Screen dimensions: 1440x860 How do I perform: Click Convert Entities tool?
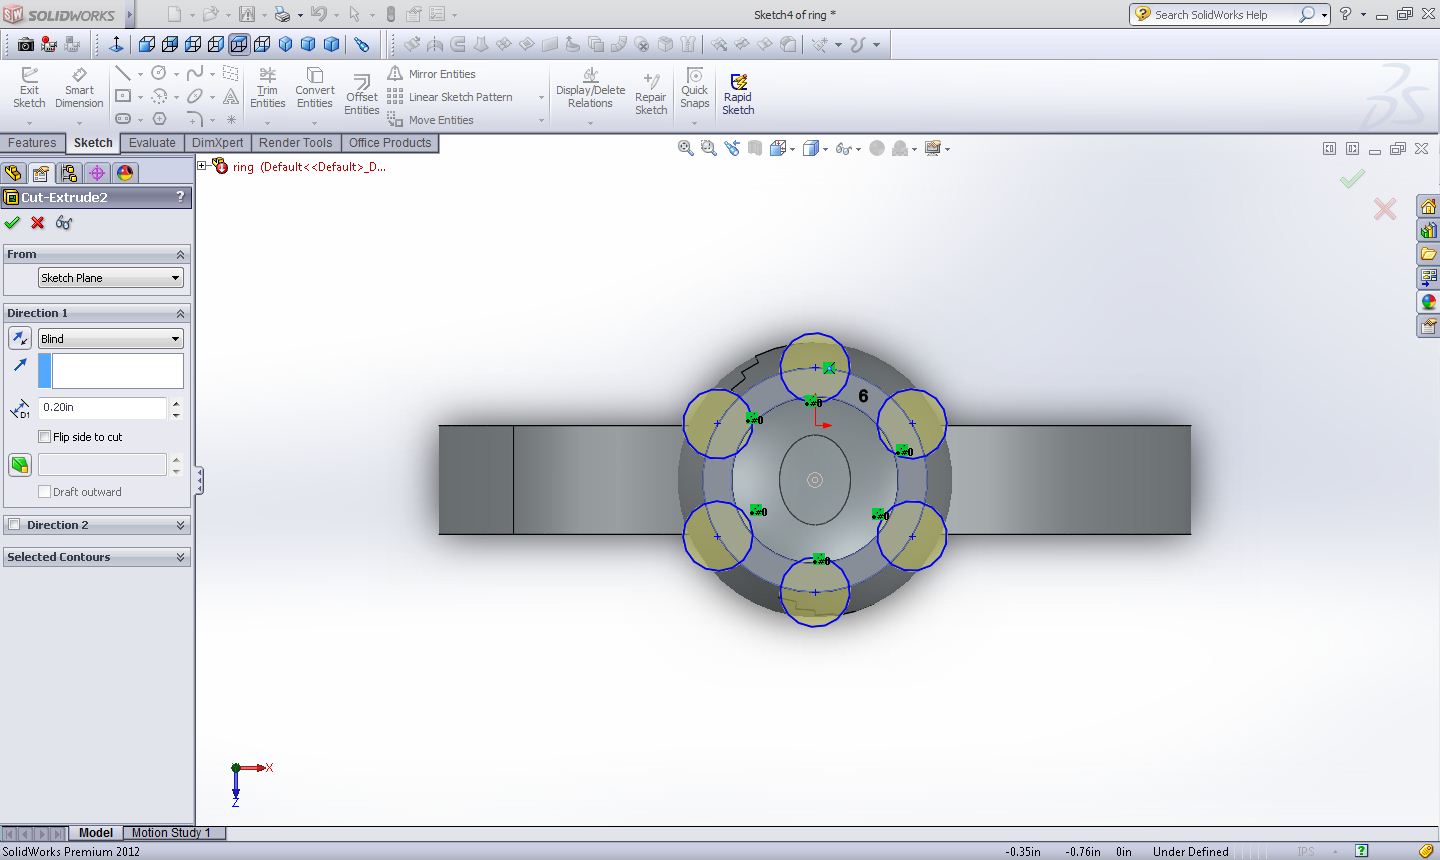point(314,88)
